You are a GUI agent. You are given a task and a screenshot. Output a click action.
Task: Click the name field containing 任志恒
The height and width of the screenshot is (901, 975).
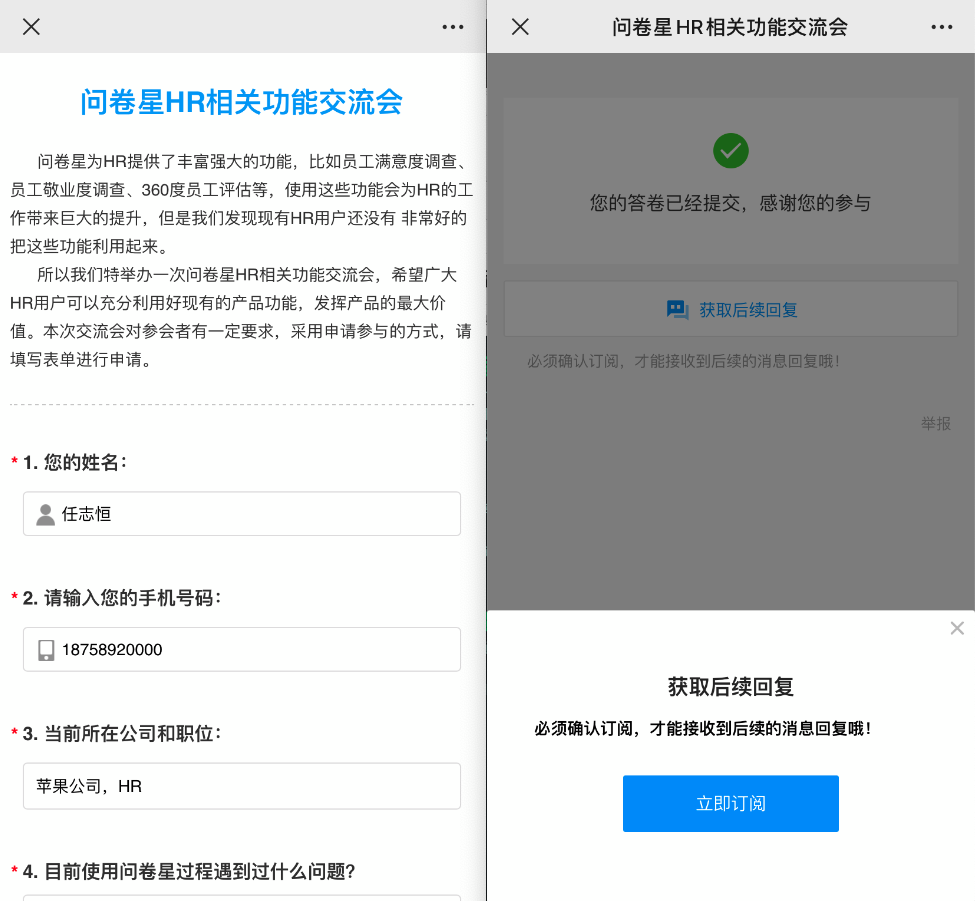pos(242,514)
